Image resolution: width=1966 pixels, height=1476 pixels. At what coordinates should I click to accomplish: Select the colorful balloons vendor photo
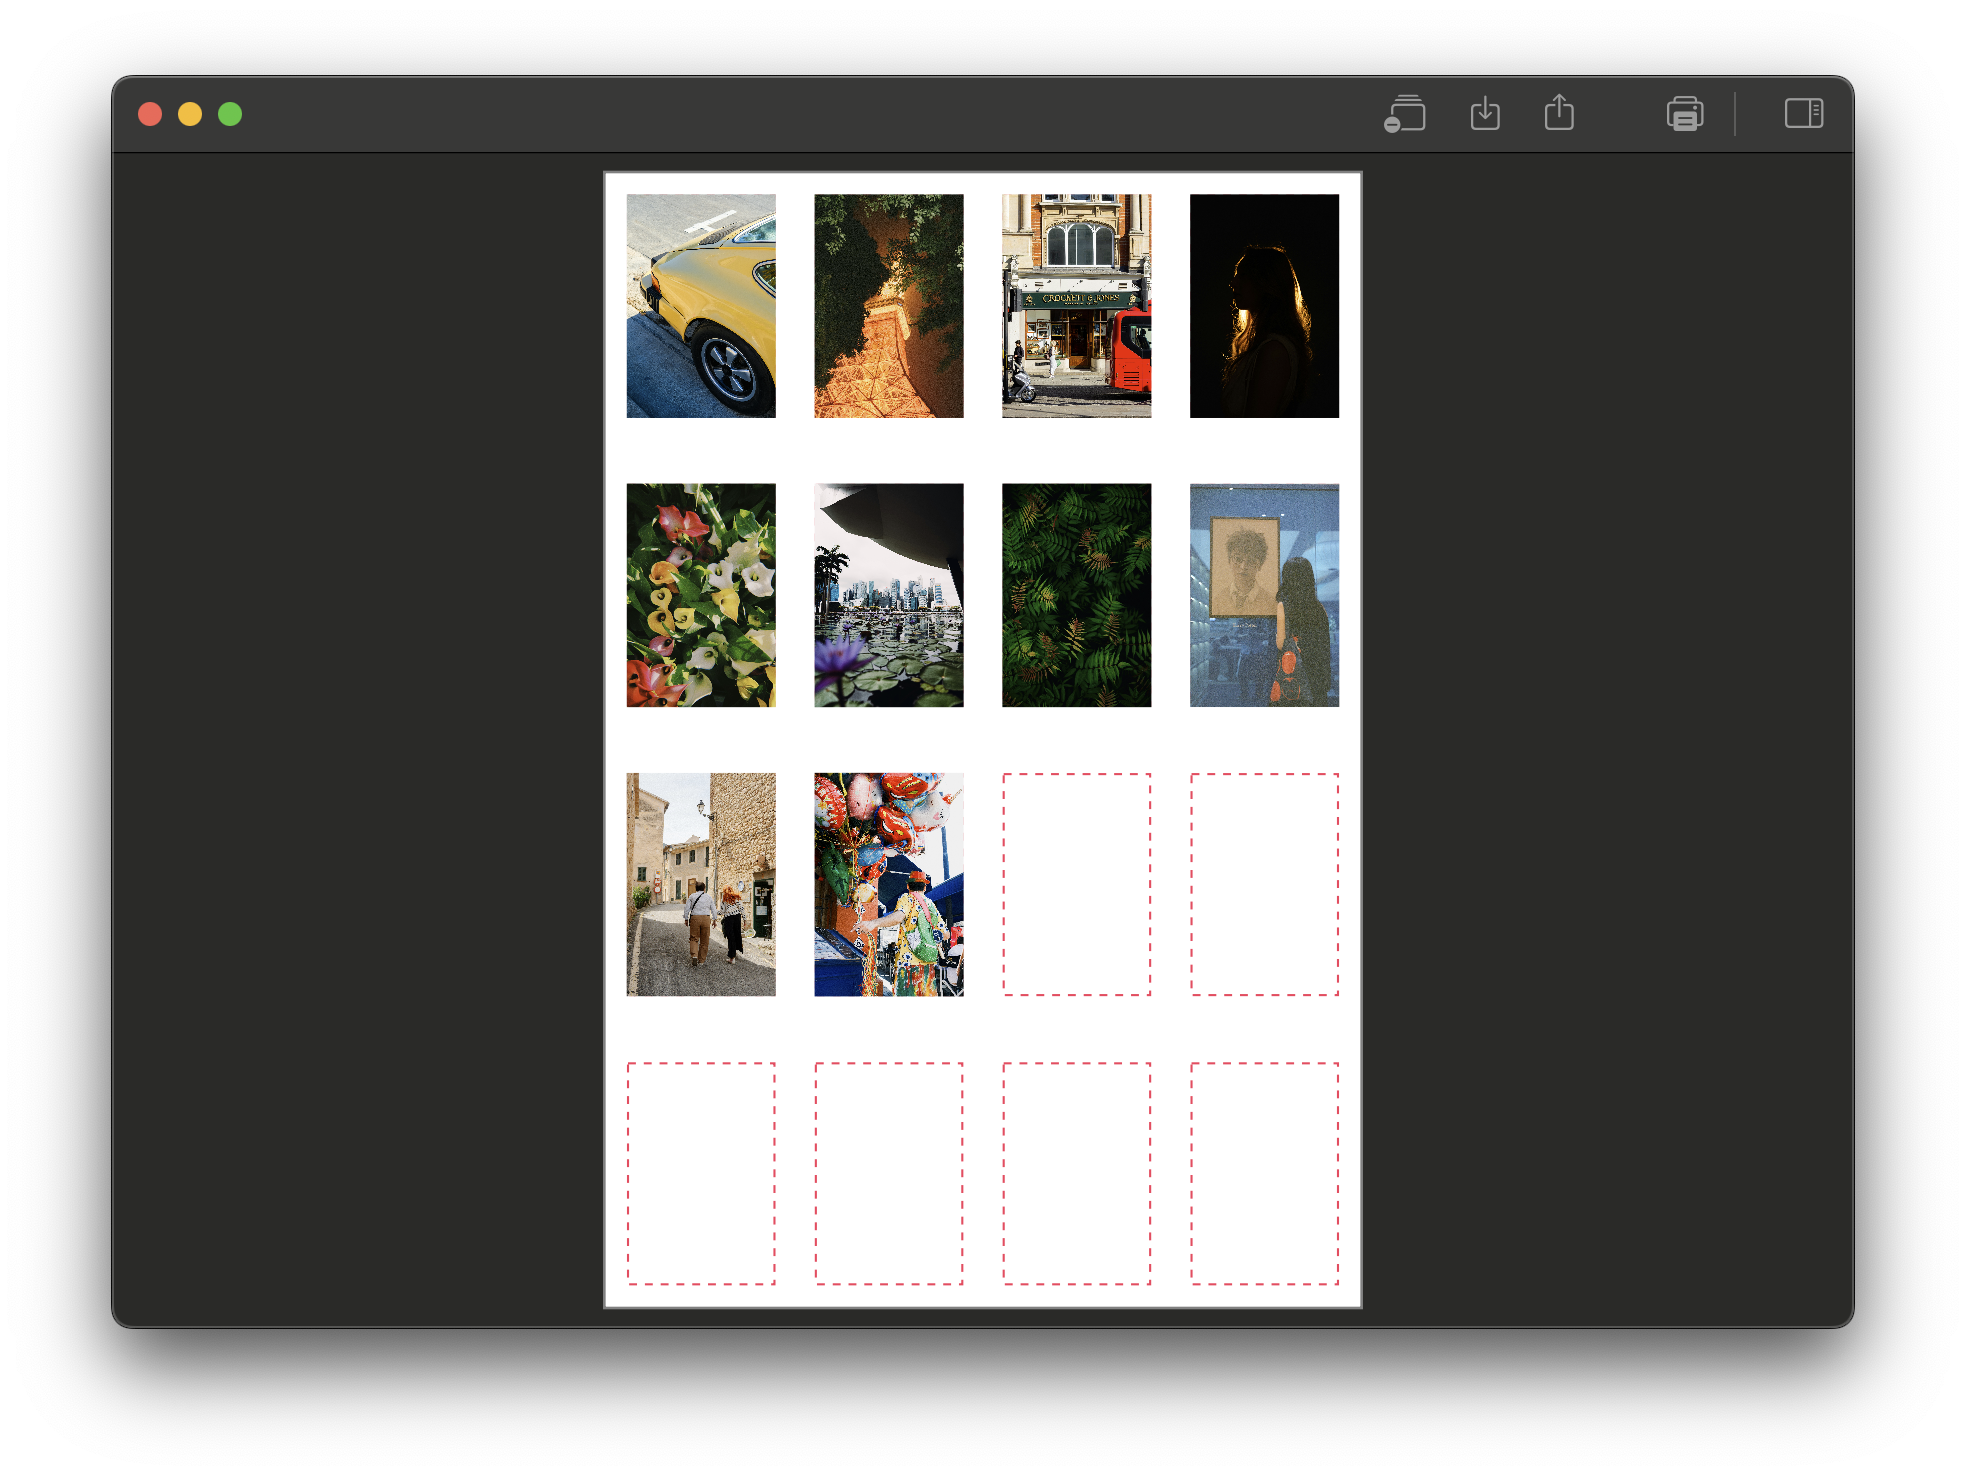(x=889, y=884)
